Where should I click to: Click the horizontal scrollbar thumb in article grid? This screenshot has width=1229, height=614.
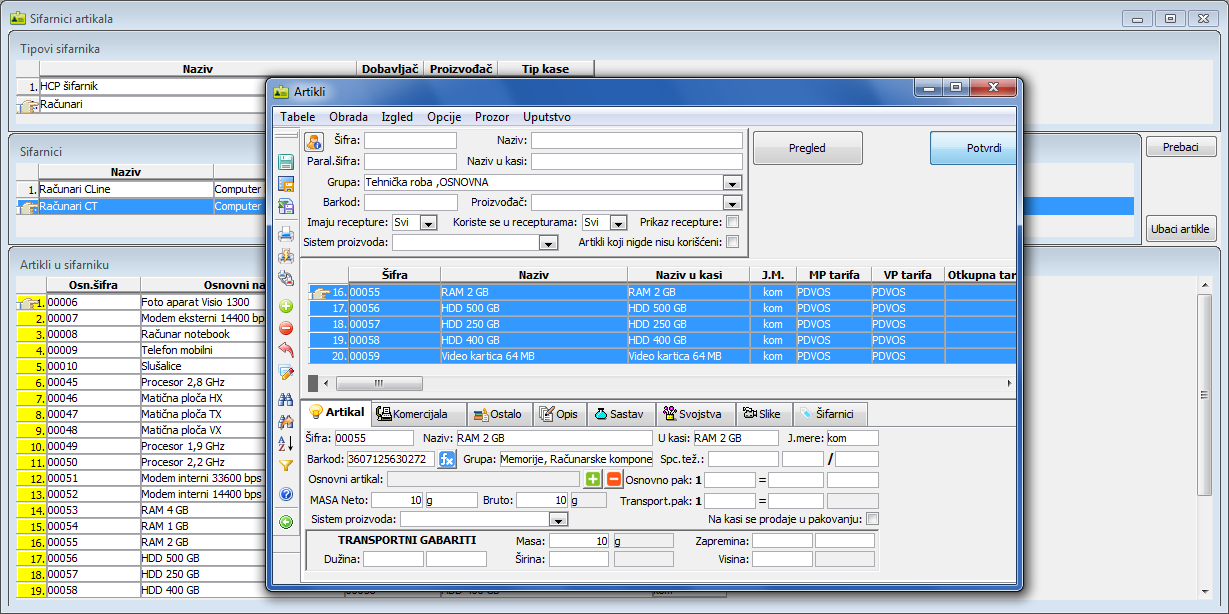[x=378, y=383]
